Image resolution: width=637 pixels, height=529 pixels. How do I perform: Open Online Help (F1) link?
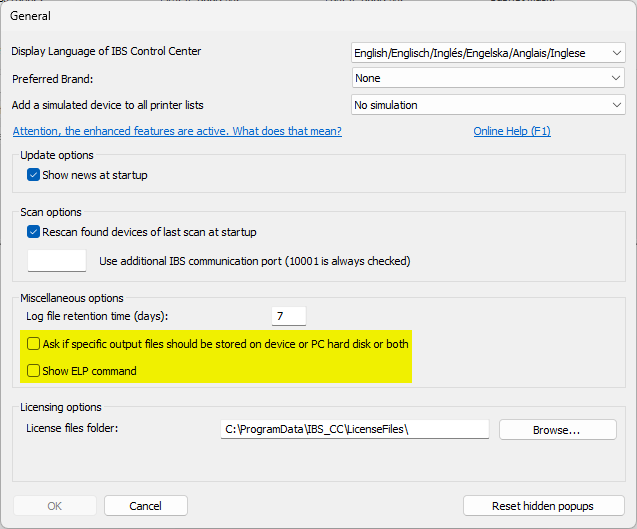point(512,131)
